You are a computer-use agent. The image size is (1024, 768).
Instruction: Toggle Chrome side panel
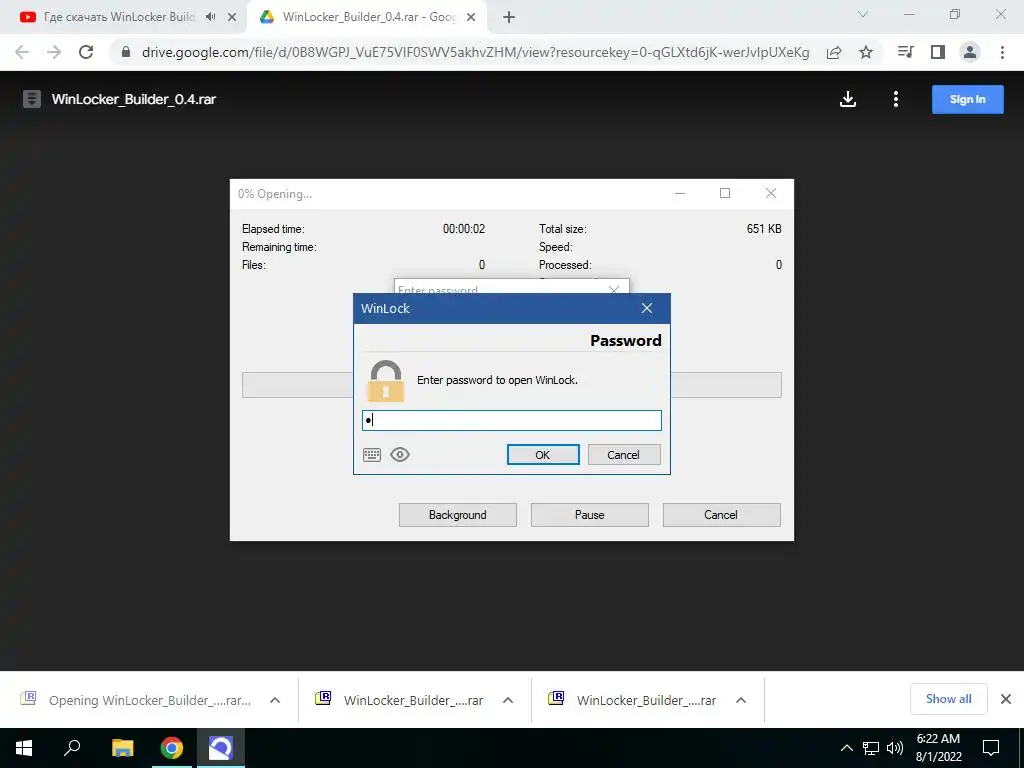pyautogui.click(x=938, y=52)
